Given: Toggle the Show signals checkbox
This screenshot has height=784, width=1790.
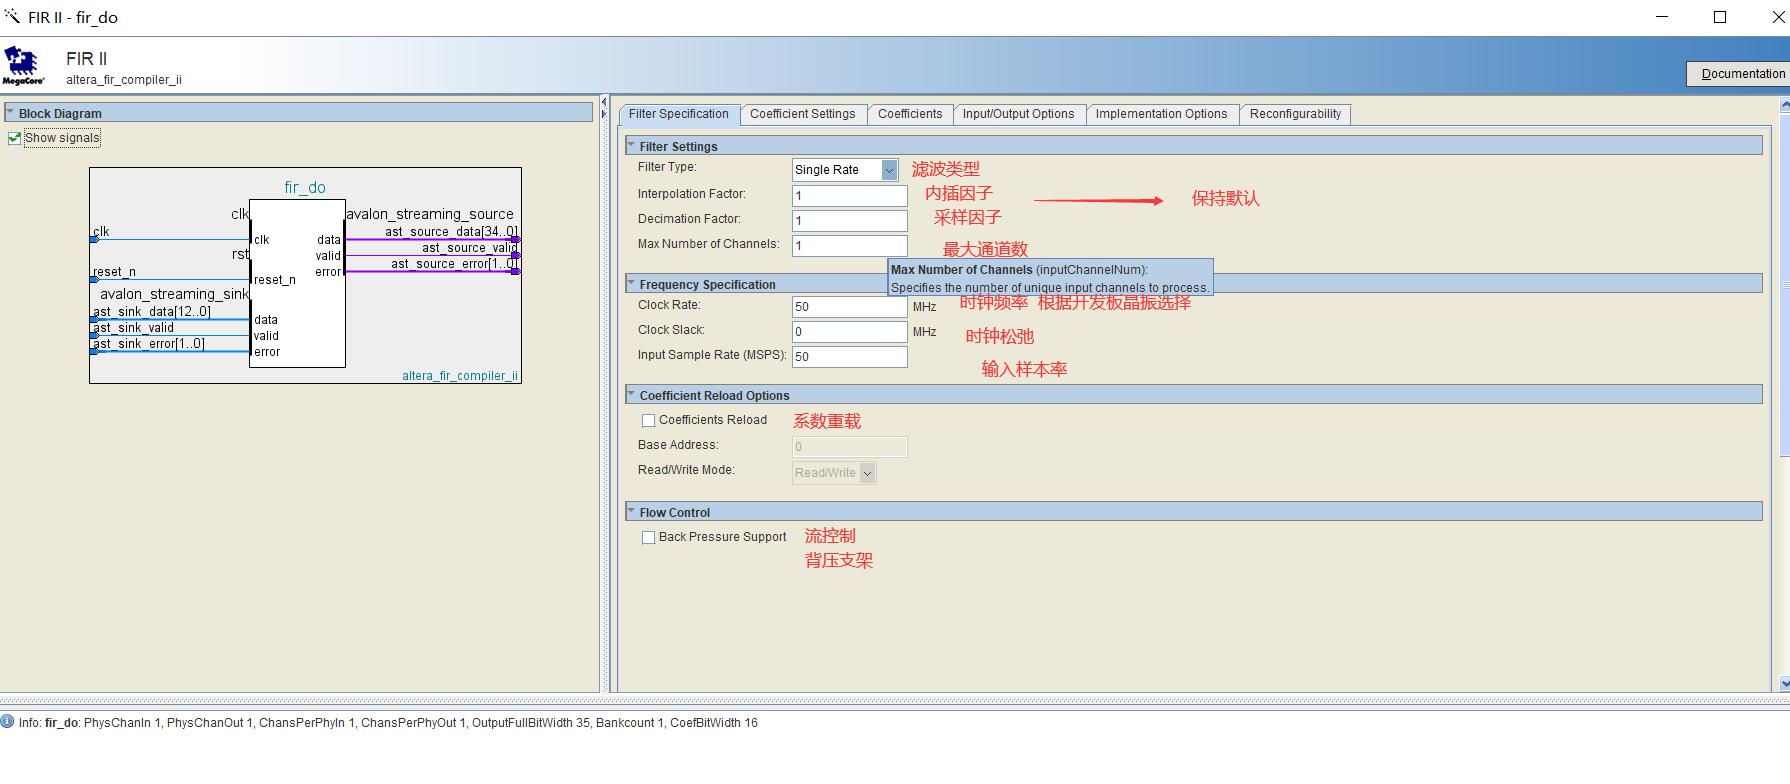Looking at the screenshot, I should click(14, 138).
